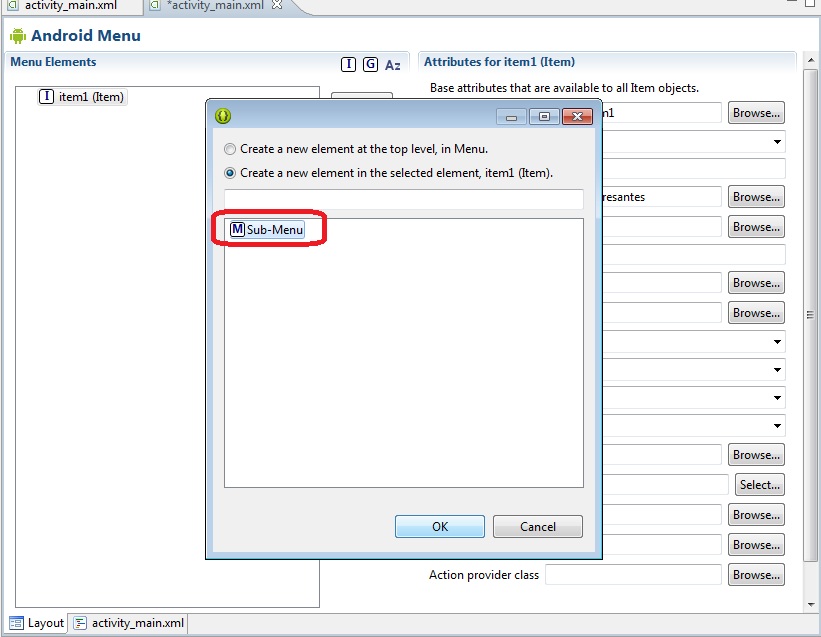Click the green icon in the dialog title bar
Viewport: 821px width, 637px height.
pos(223,116)
